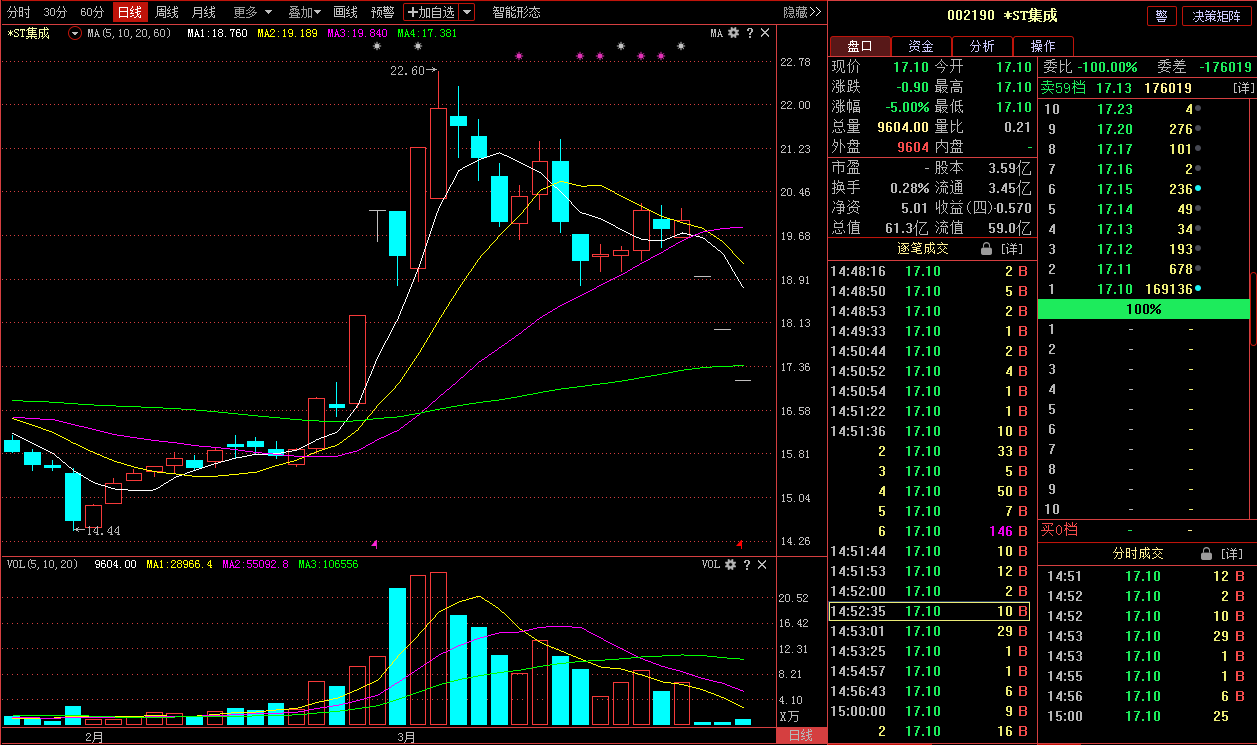The width and height of the screenshot is (1257, 745).
Task: Open [详] details for 分时成交
Action: pos(1232,553)
